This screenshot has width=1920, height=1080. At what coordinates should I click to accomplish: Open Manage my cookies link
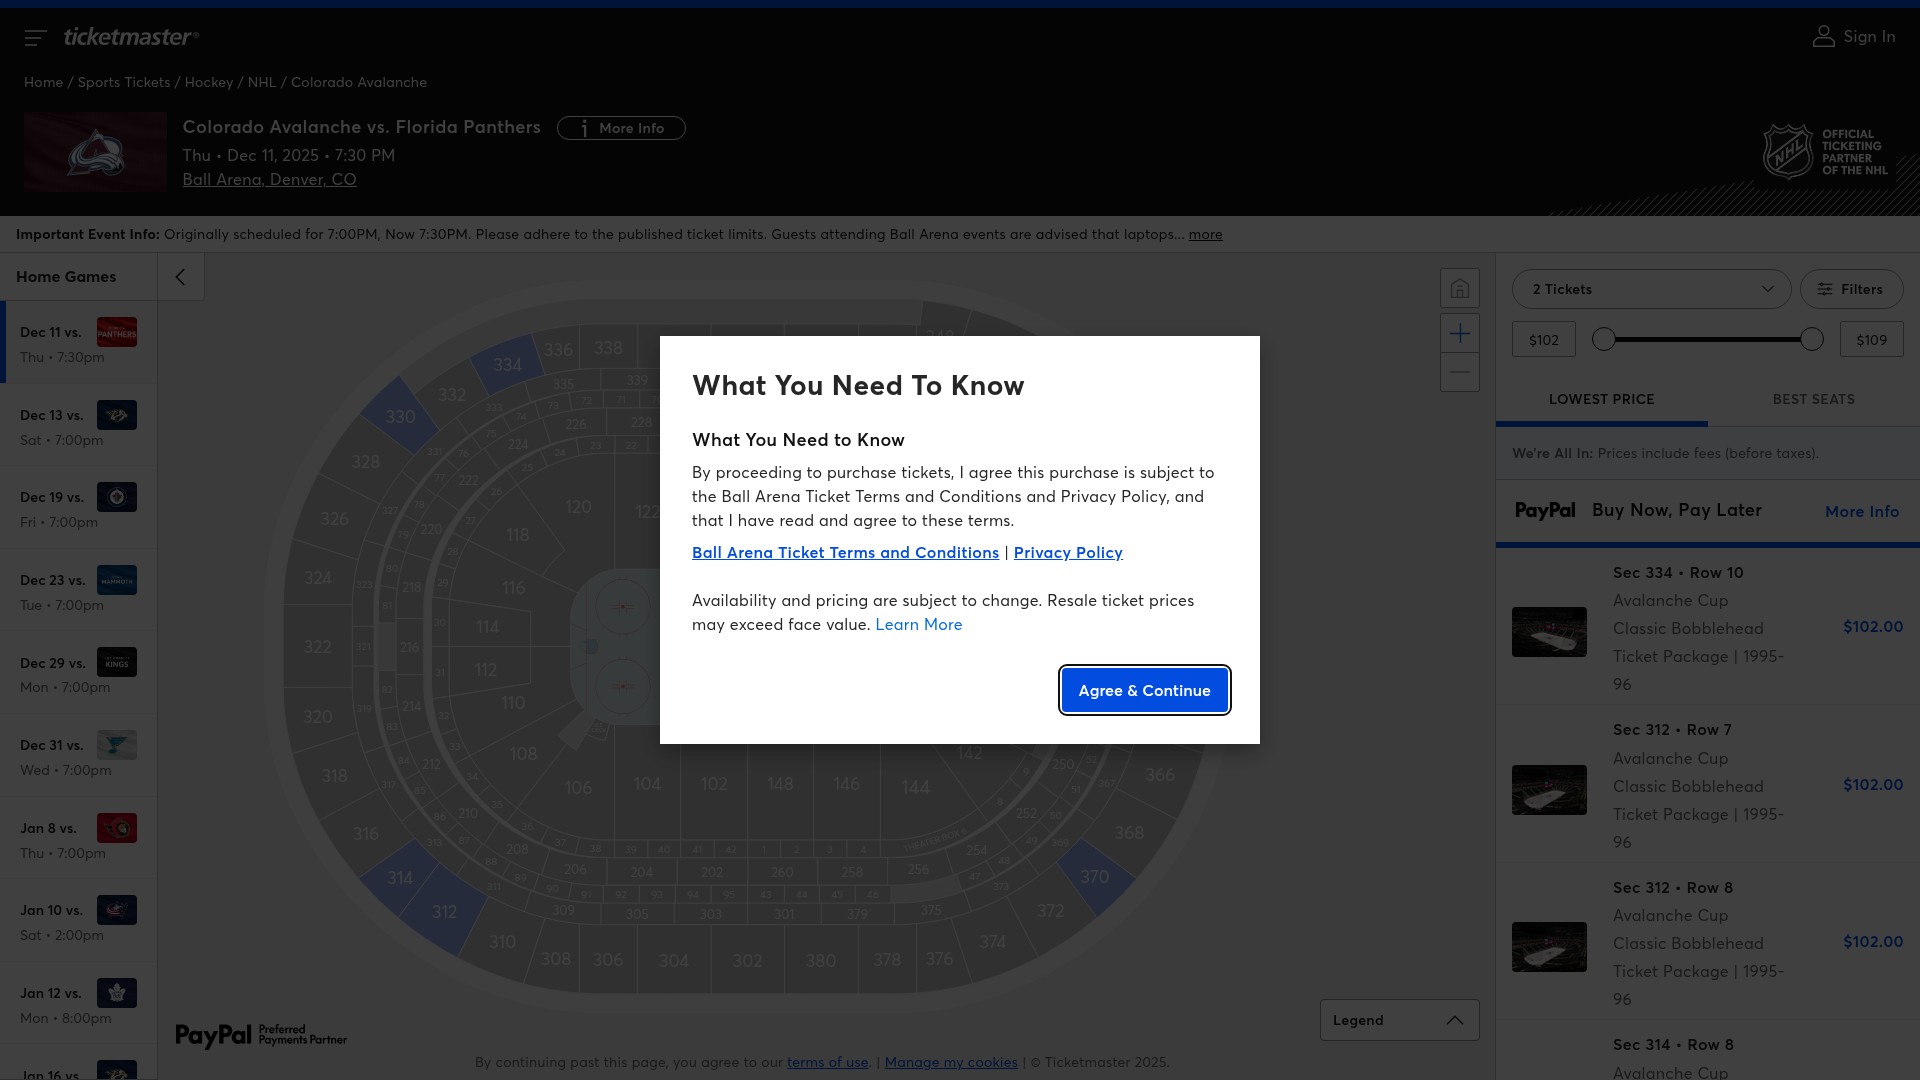(x=951, y=1062)
